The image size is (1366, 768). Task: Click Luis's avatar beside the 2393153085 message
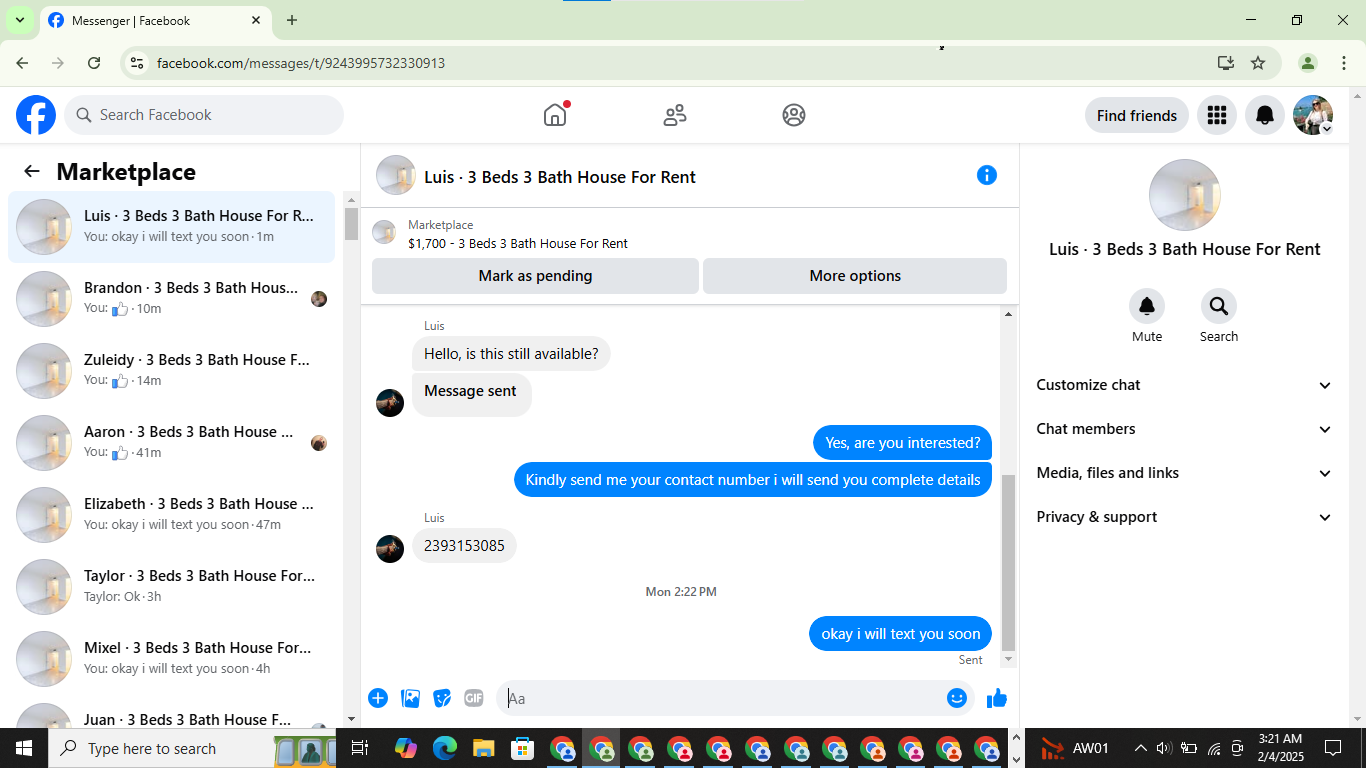pyautogui.click(x=390, y=549)
